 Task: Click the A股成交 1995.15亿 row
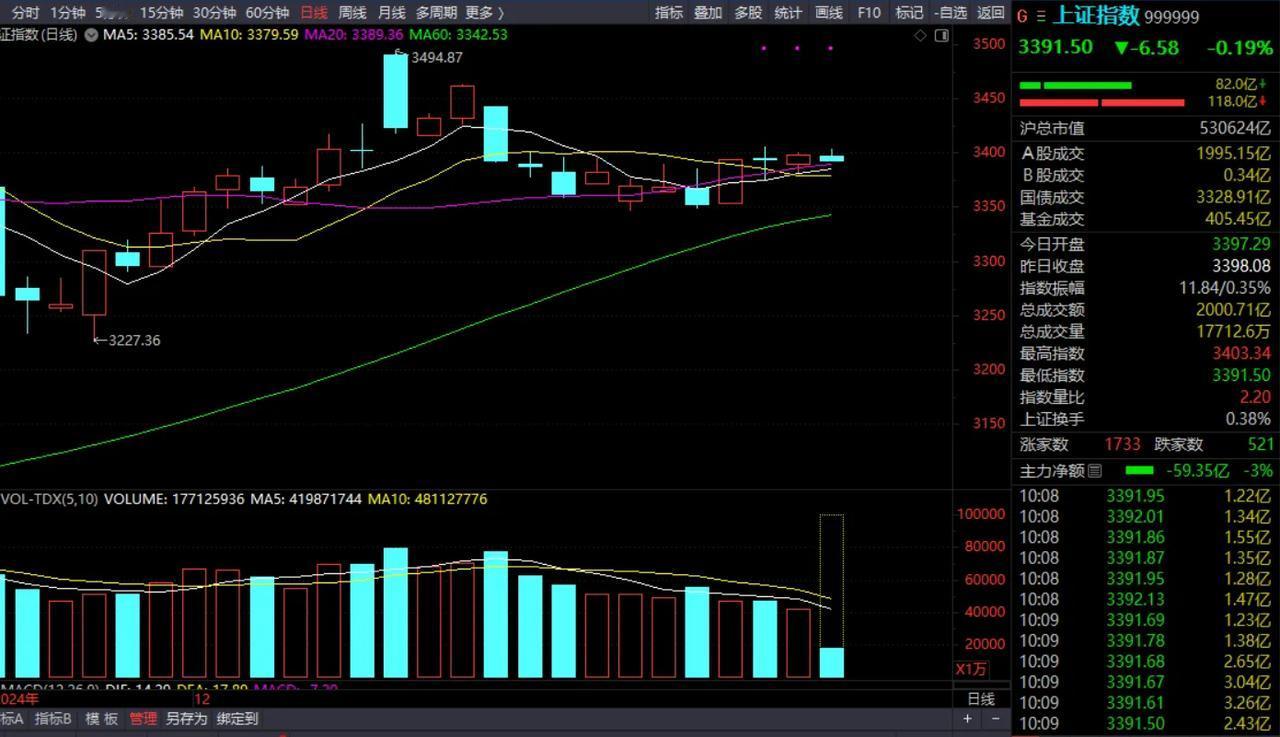(1146, 153)
